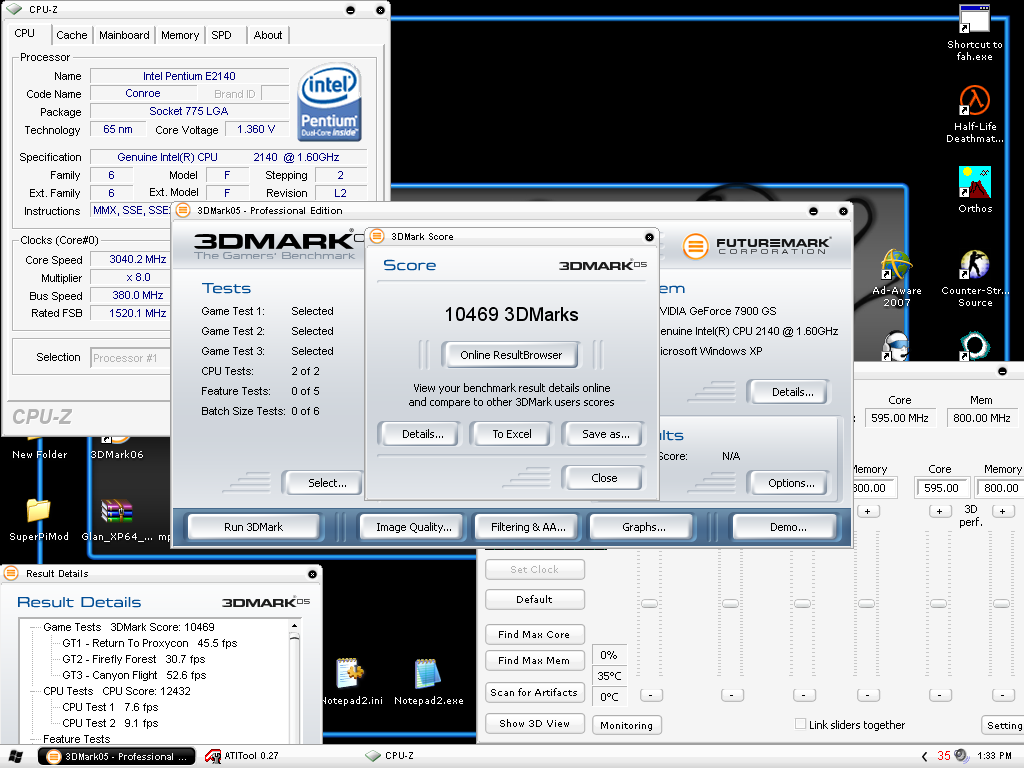
Task: Click Show 3D View in ATITool
Action: click(x=534, y=724)
